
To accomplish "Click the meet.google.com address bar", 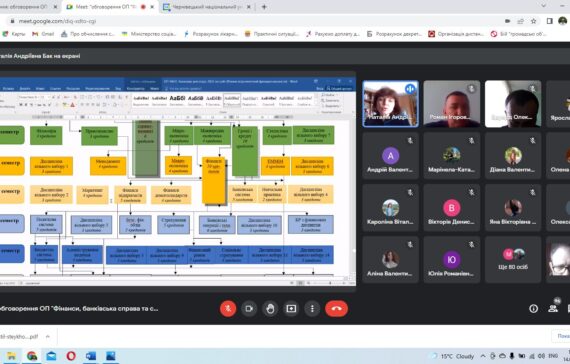I will coord(254,21).
